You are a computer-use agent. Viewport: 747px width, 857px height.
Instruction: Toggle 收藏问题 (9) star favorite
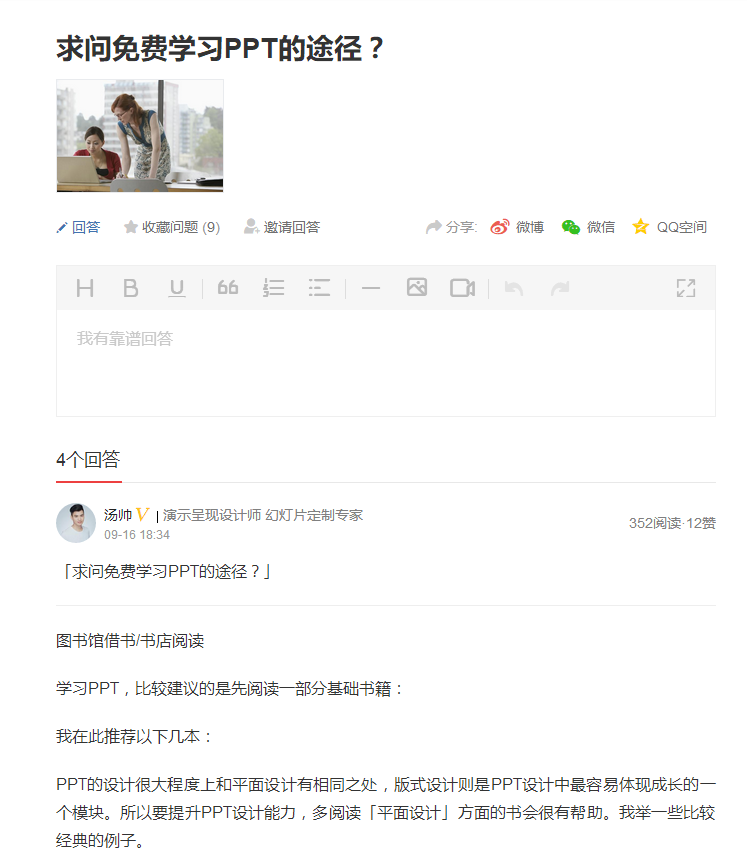point(172,227)
